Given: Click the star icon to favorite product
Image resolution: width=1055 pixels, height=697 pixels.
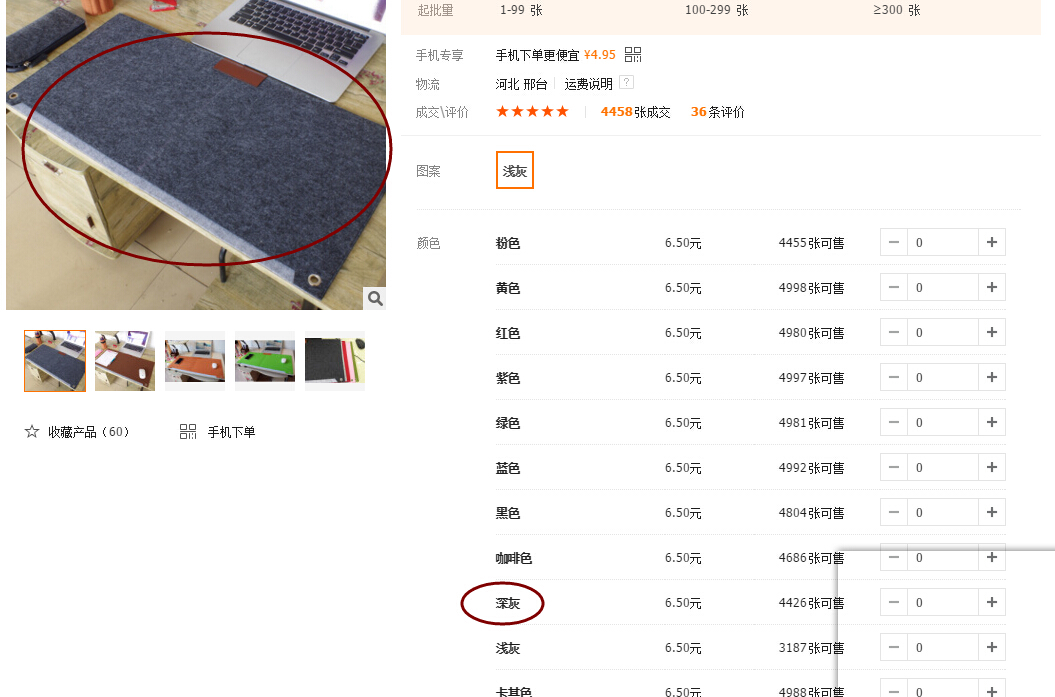Looking at the screenshot, I should pos(32,431).
